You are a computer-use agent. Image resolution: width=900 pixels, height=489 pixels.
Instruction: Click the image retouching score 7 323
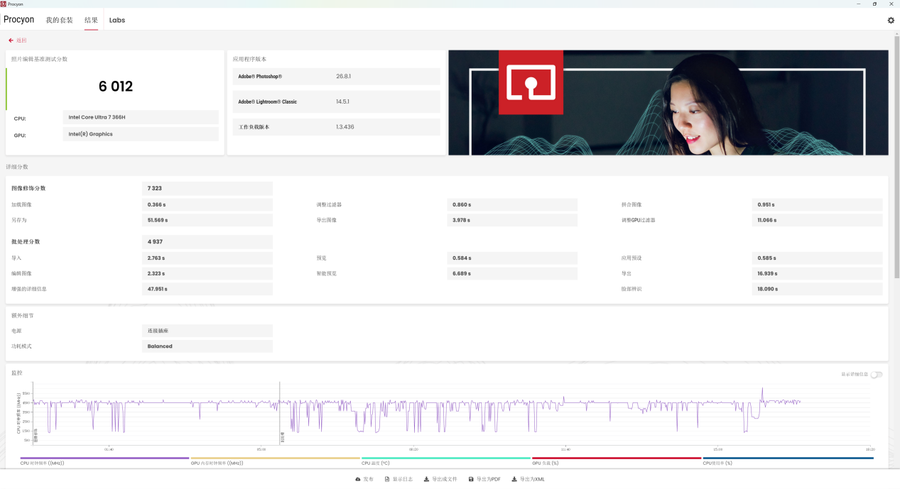point(207,188)
